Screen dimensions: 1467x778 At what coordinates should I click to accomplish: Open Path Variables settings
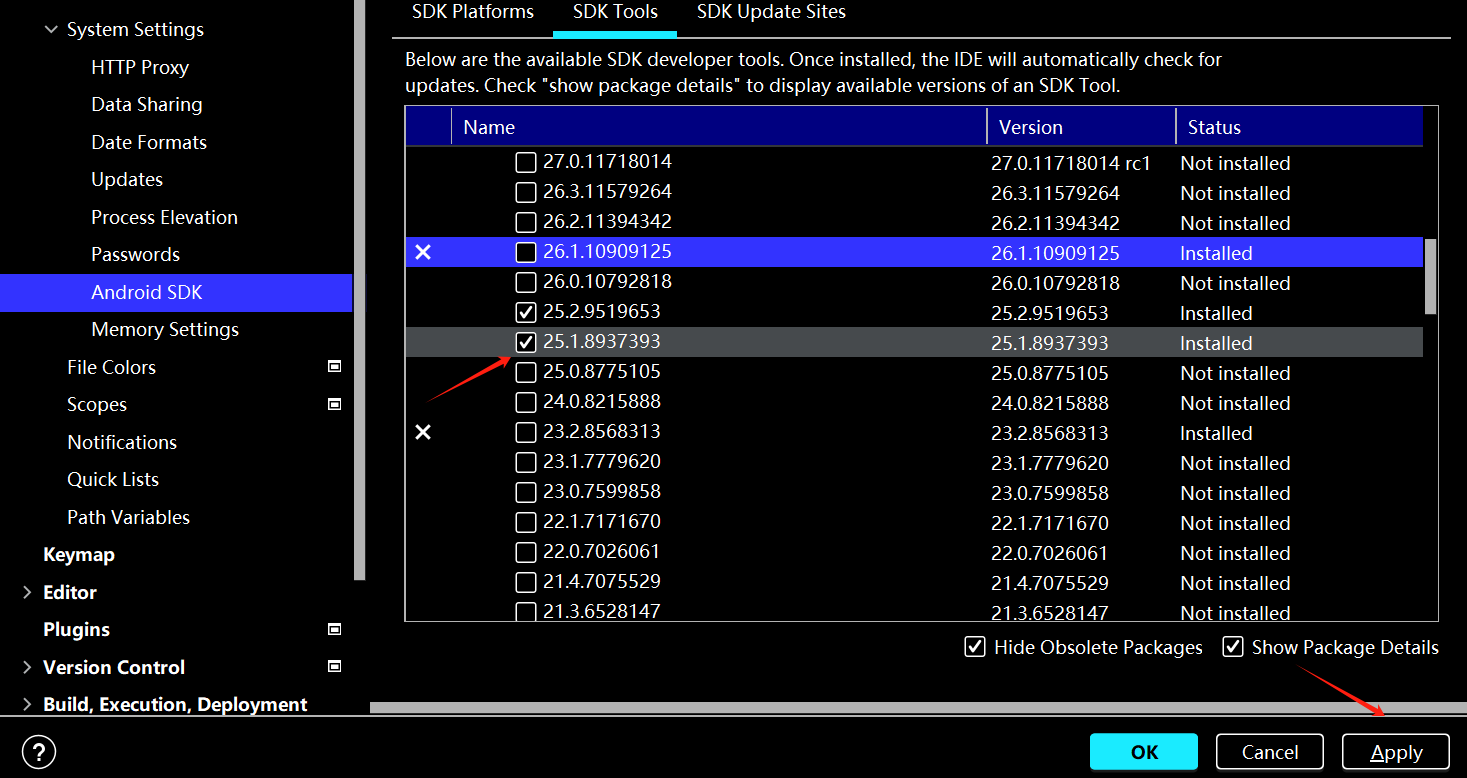[x=128, y=517]
